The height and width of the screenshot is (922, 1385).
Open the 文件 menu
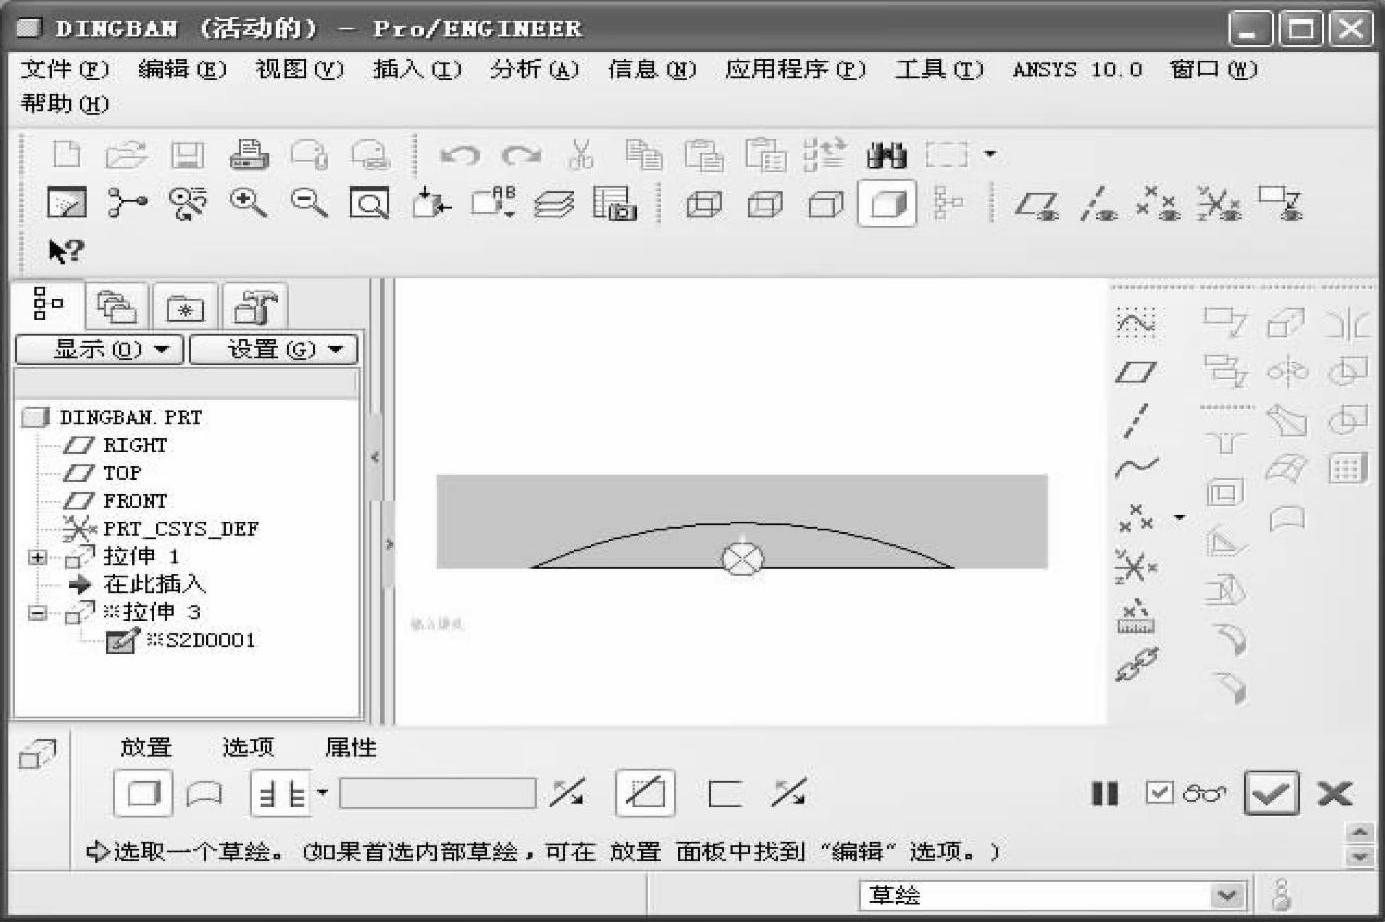coord(65,69)
